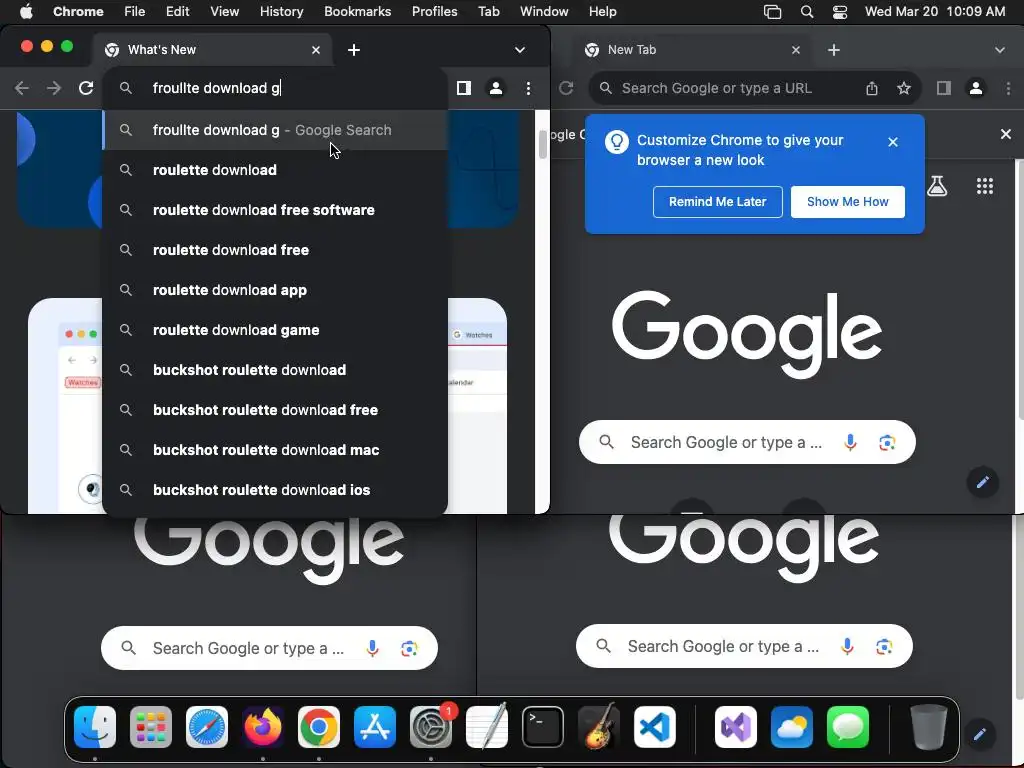Select 'buckshot roulette download free' suggestion

[x=275, y=409]
